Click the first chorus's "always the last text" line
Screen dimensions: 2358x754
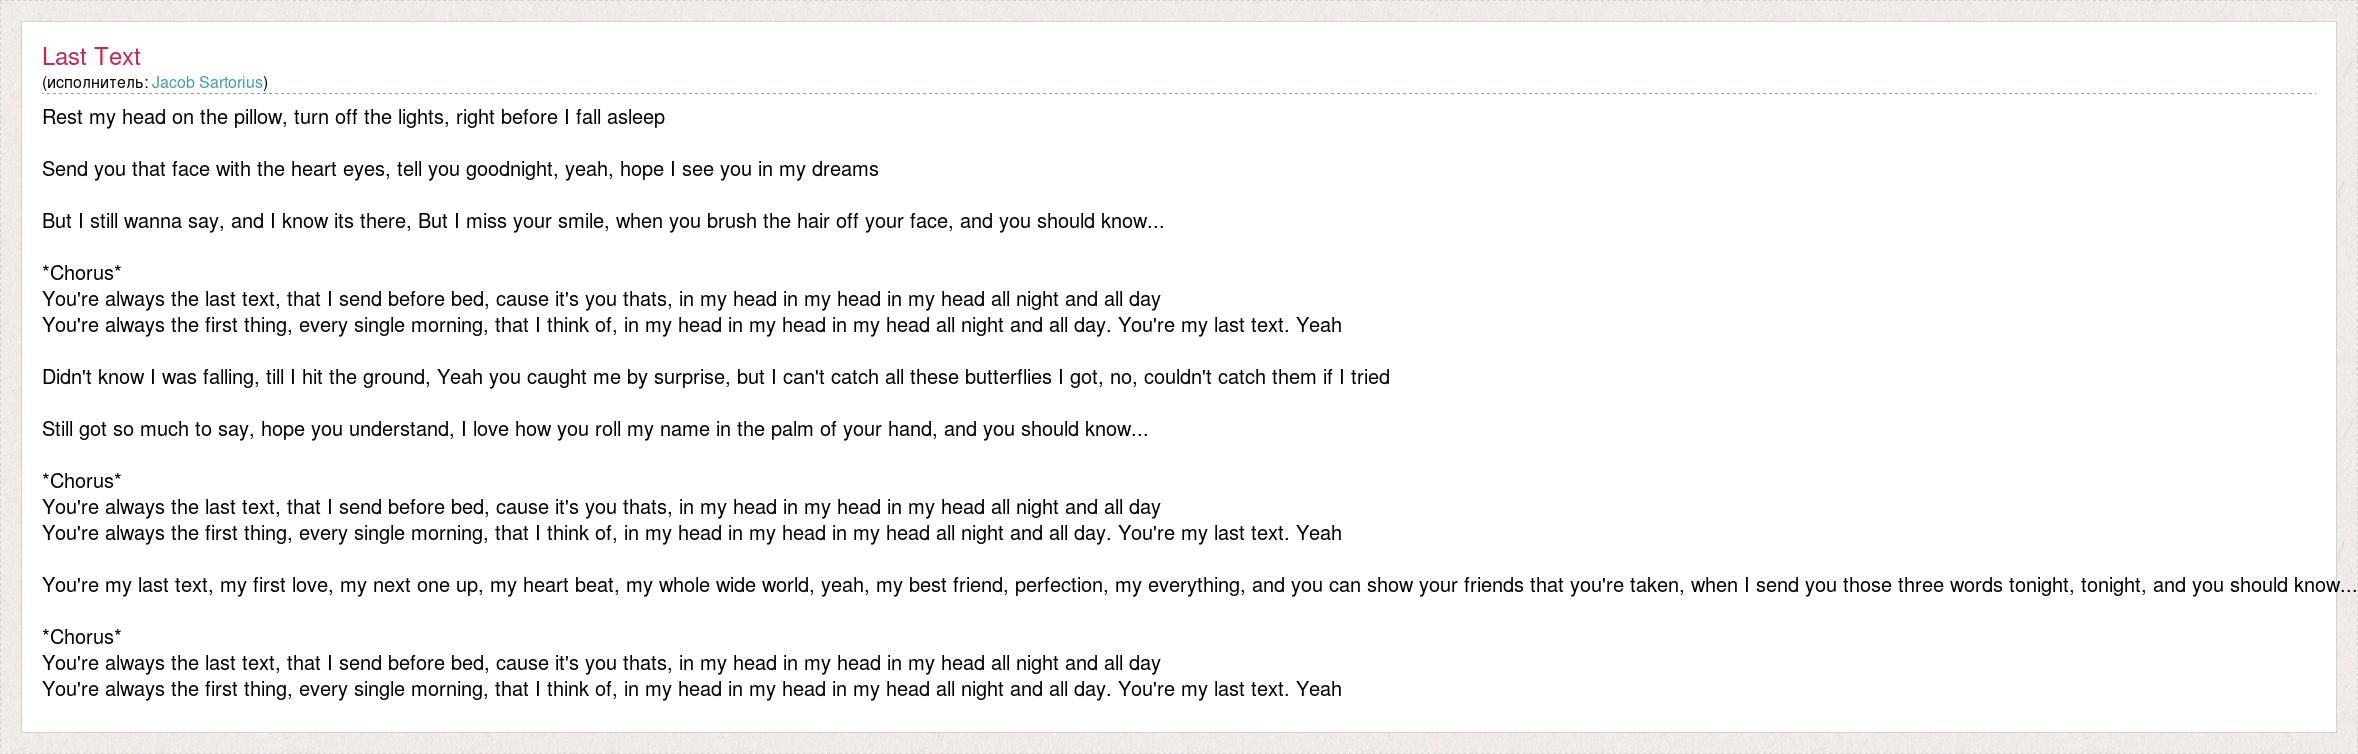600,300
